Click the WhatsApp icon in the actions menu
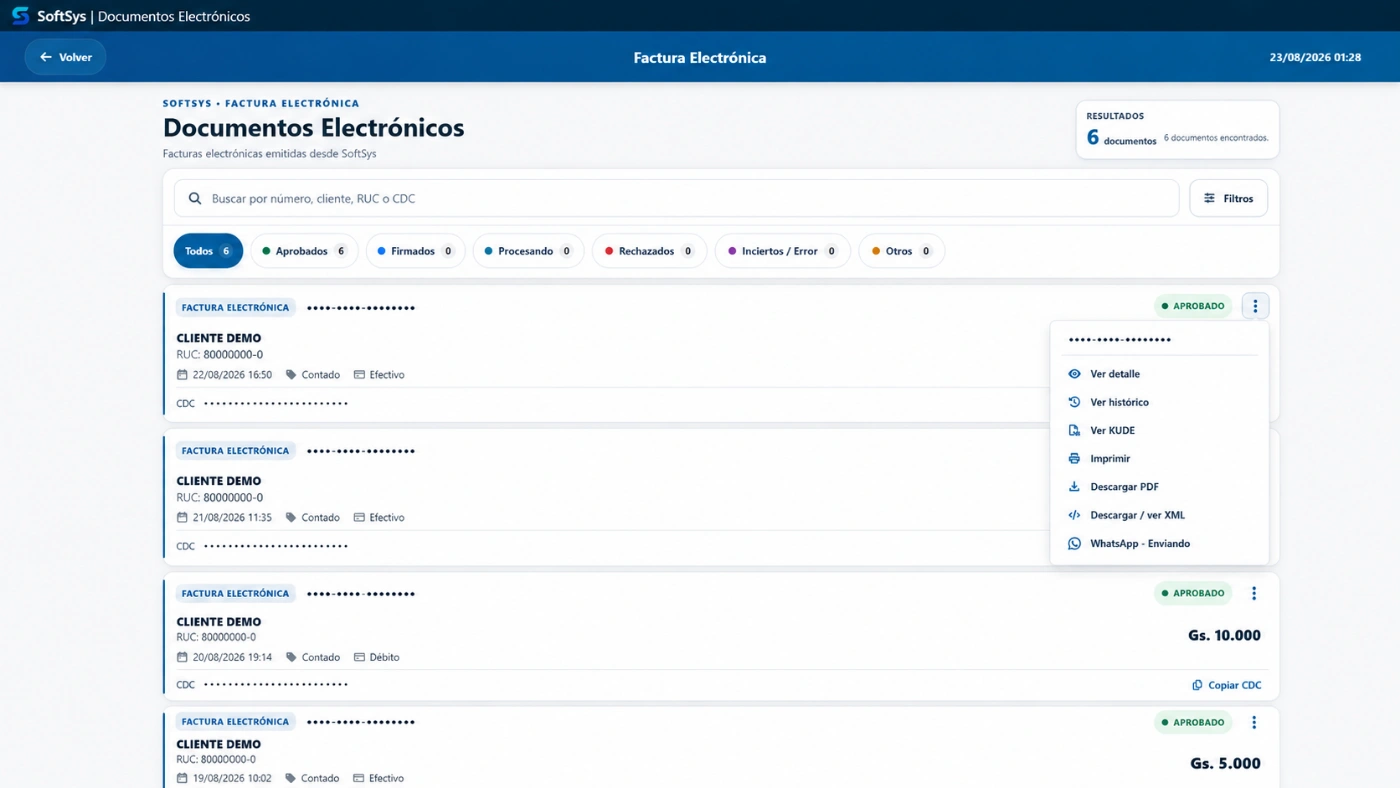1400x788 pixels. pyautogui.click(x=1074, y=543)
